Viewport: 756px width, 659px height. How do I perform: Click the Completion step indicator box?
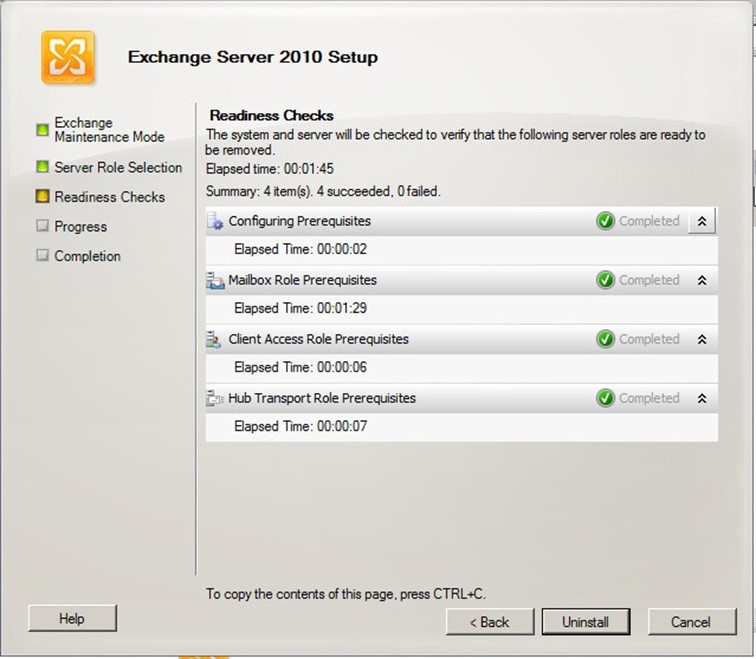[x=42, y=255]
